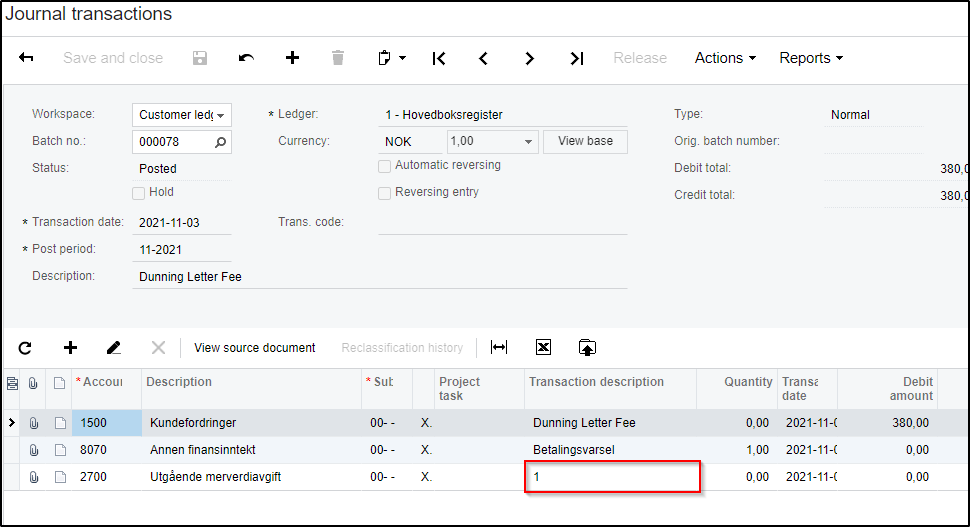Jump to last record
This screenshot has height=527, width=970.
coord(577,58)
